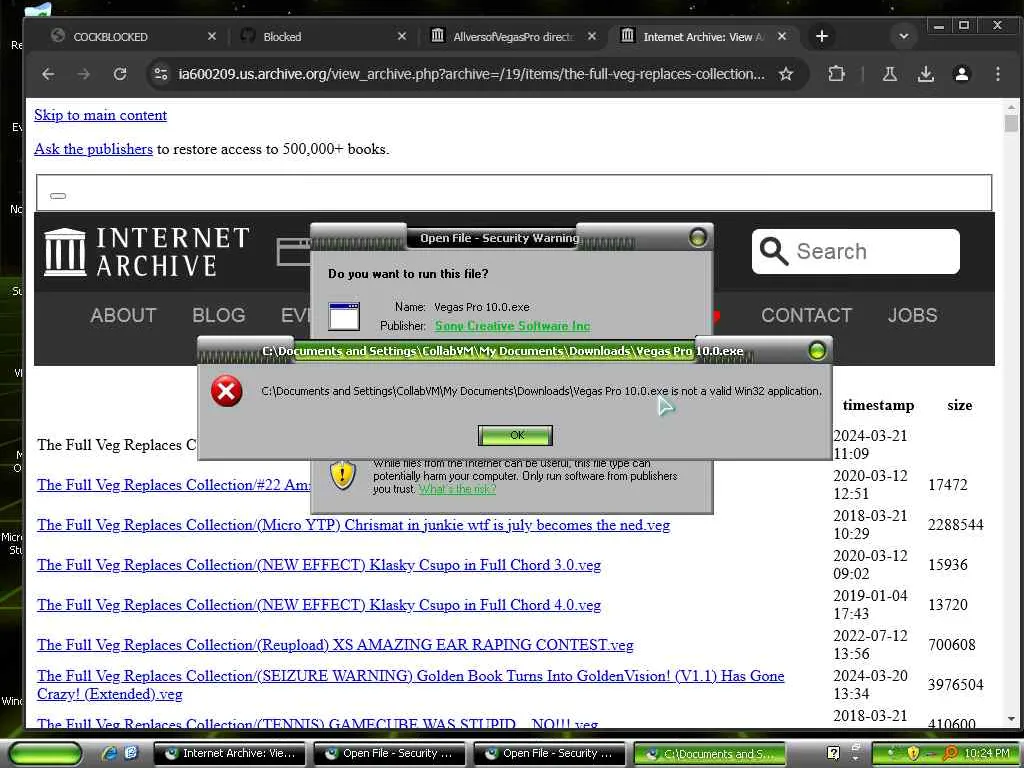Open Klasky Csupo in Full Chord 3.0.veg link
The width and height of the screenshot is (1024, 768).
tap(319, 565)
